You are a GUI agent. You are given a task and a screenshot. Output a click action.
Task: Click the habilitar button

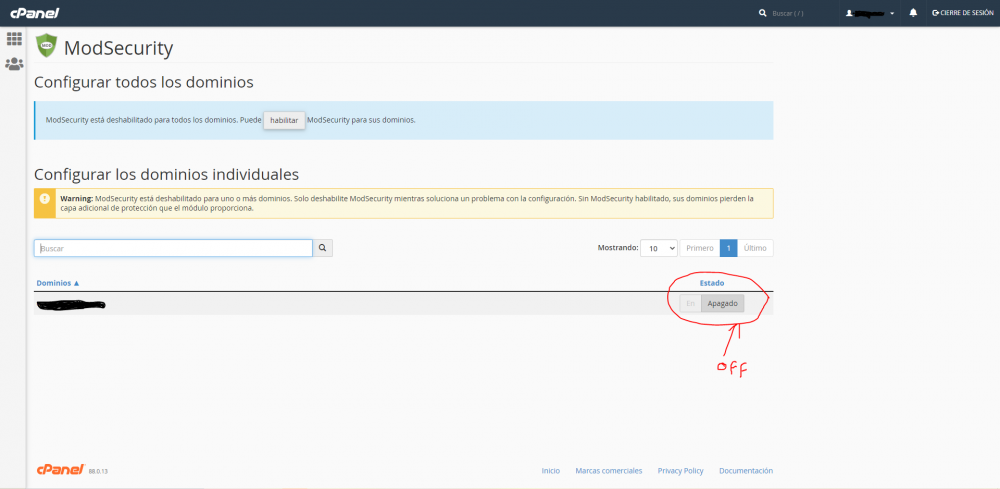click(x=284, y=120)
